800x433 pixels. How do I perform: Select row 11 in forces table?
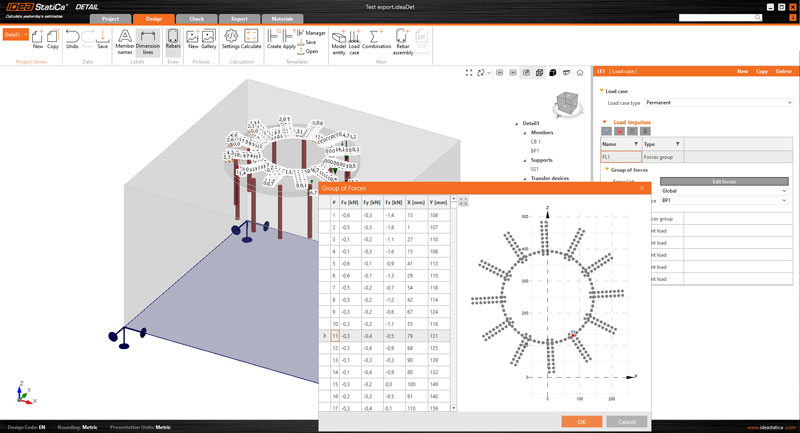(x=334, y=336)
